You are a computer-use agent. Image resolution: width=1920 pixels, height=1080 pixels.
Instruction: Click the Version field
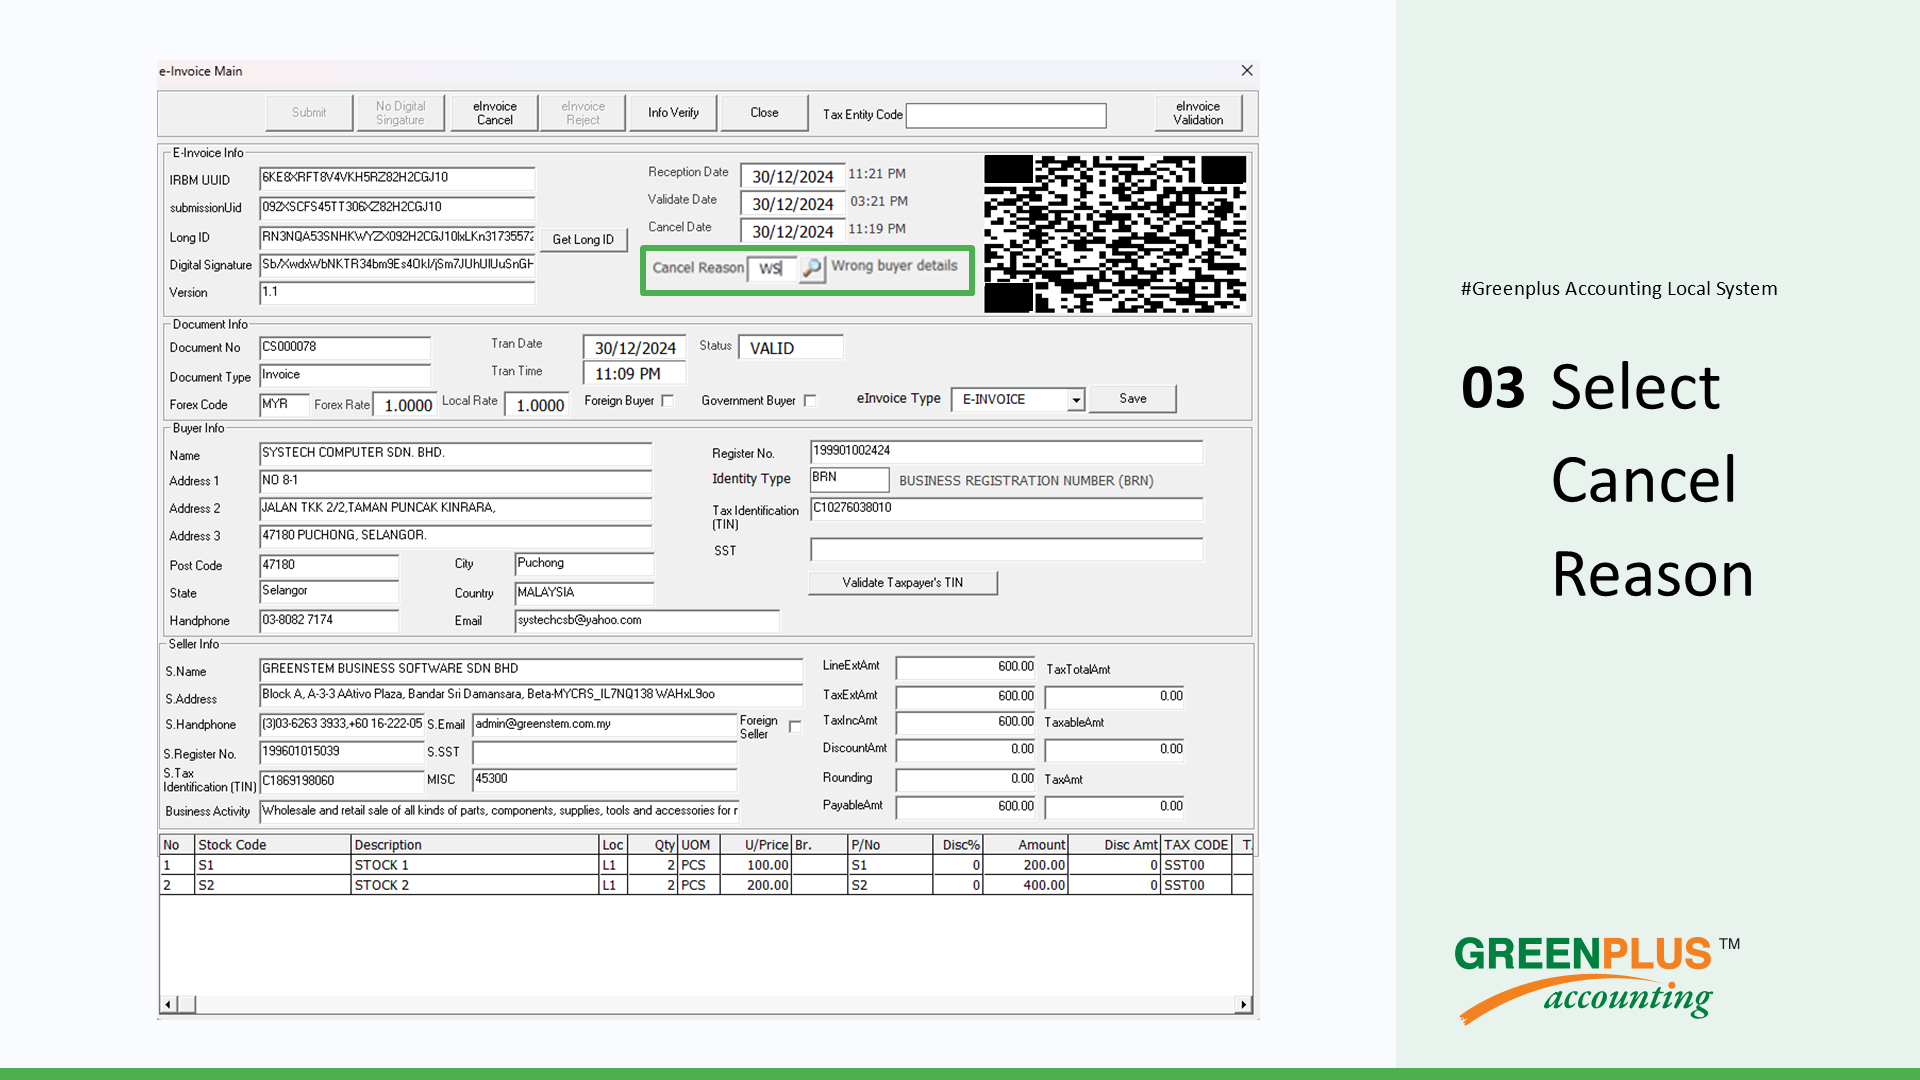coord(397,292)
